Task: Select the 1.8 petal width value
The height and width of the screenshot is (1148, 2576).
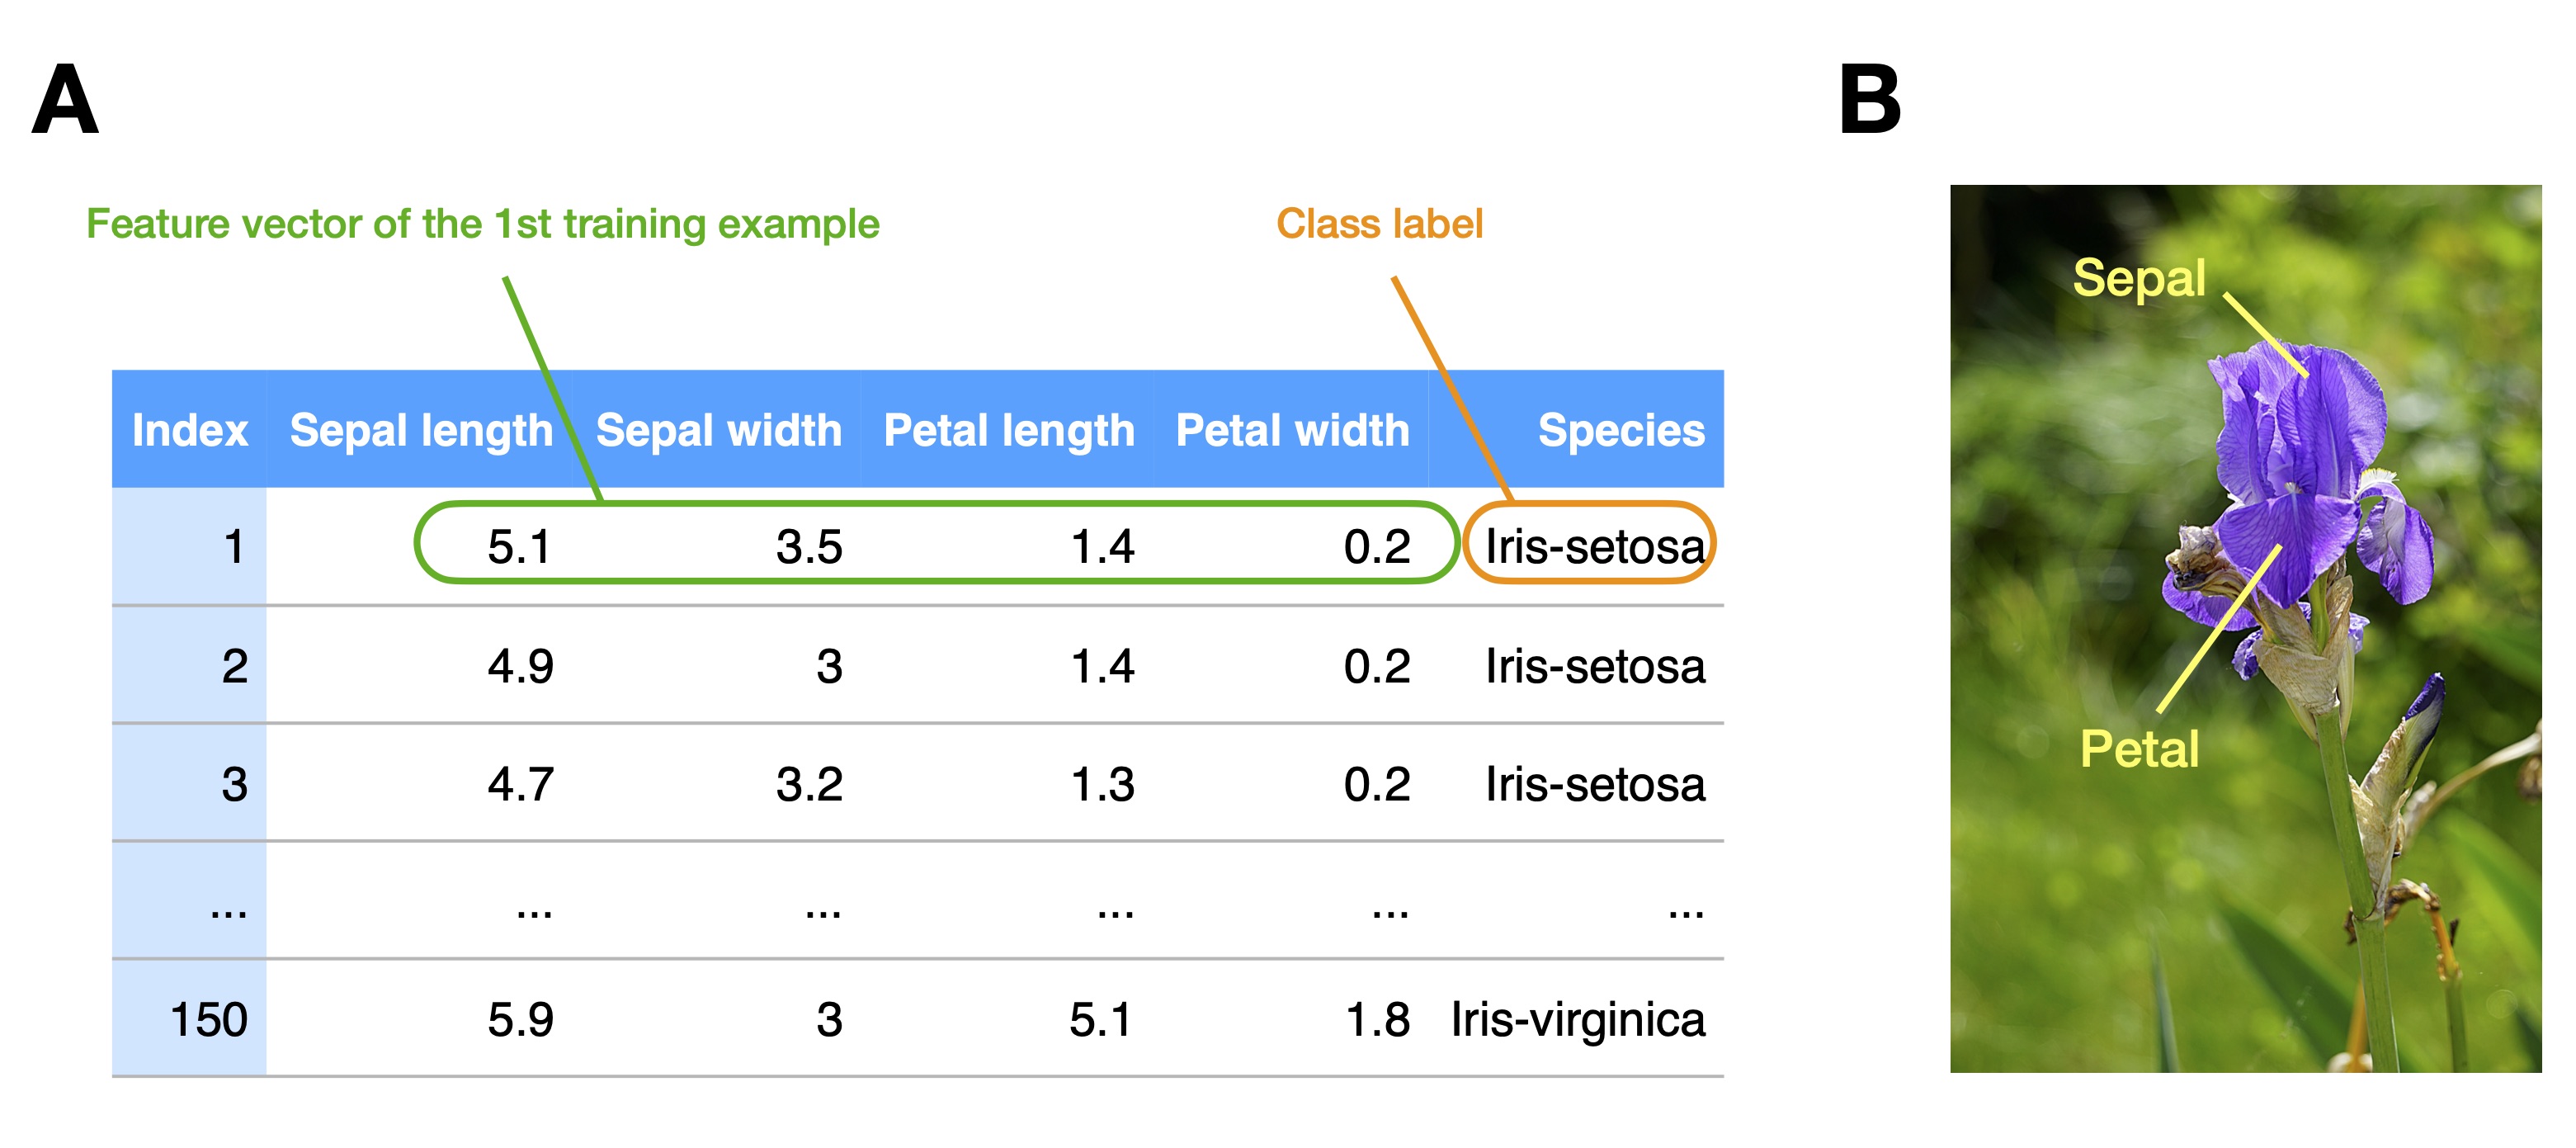Action: [x=1377, y=1020]
